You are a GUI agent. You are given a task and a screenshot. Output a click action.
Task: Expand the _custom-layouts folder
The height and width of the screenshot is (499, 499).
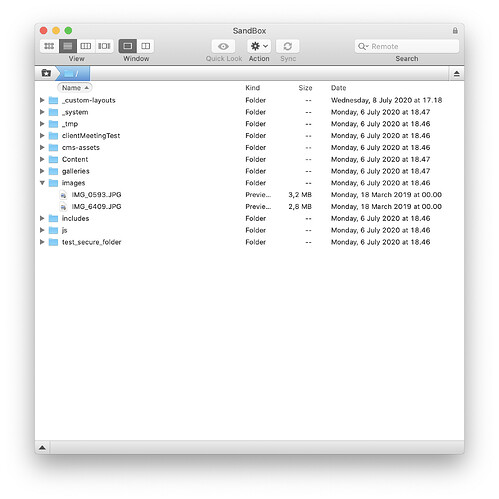pos(42,100)
